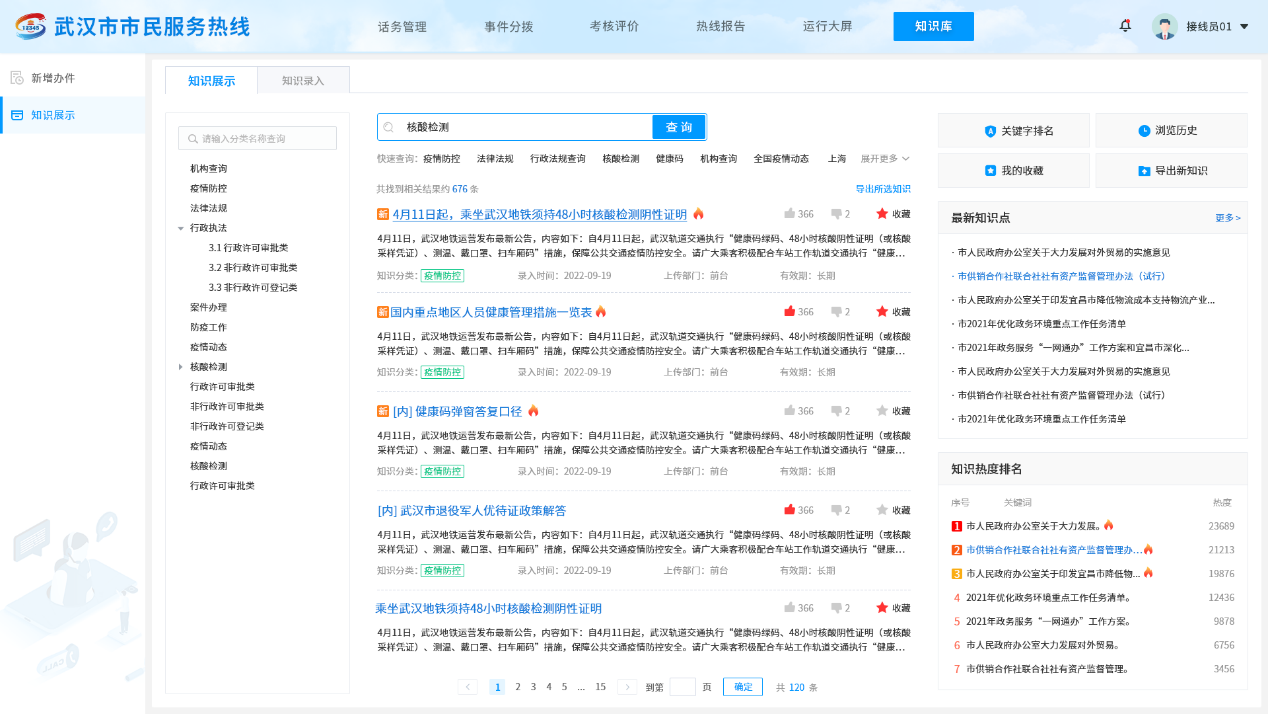Click the user avatar for 接线员01
Image resolution: width=1268 pixels, height=714 pixels.
[1164, 27]
